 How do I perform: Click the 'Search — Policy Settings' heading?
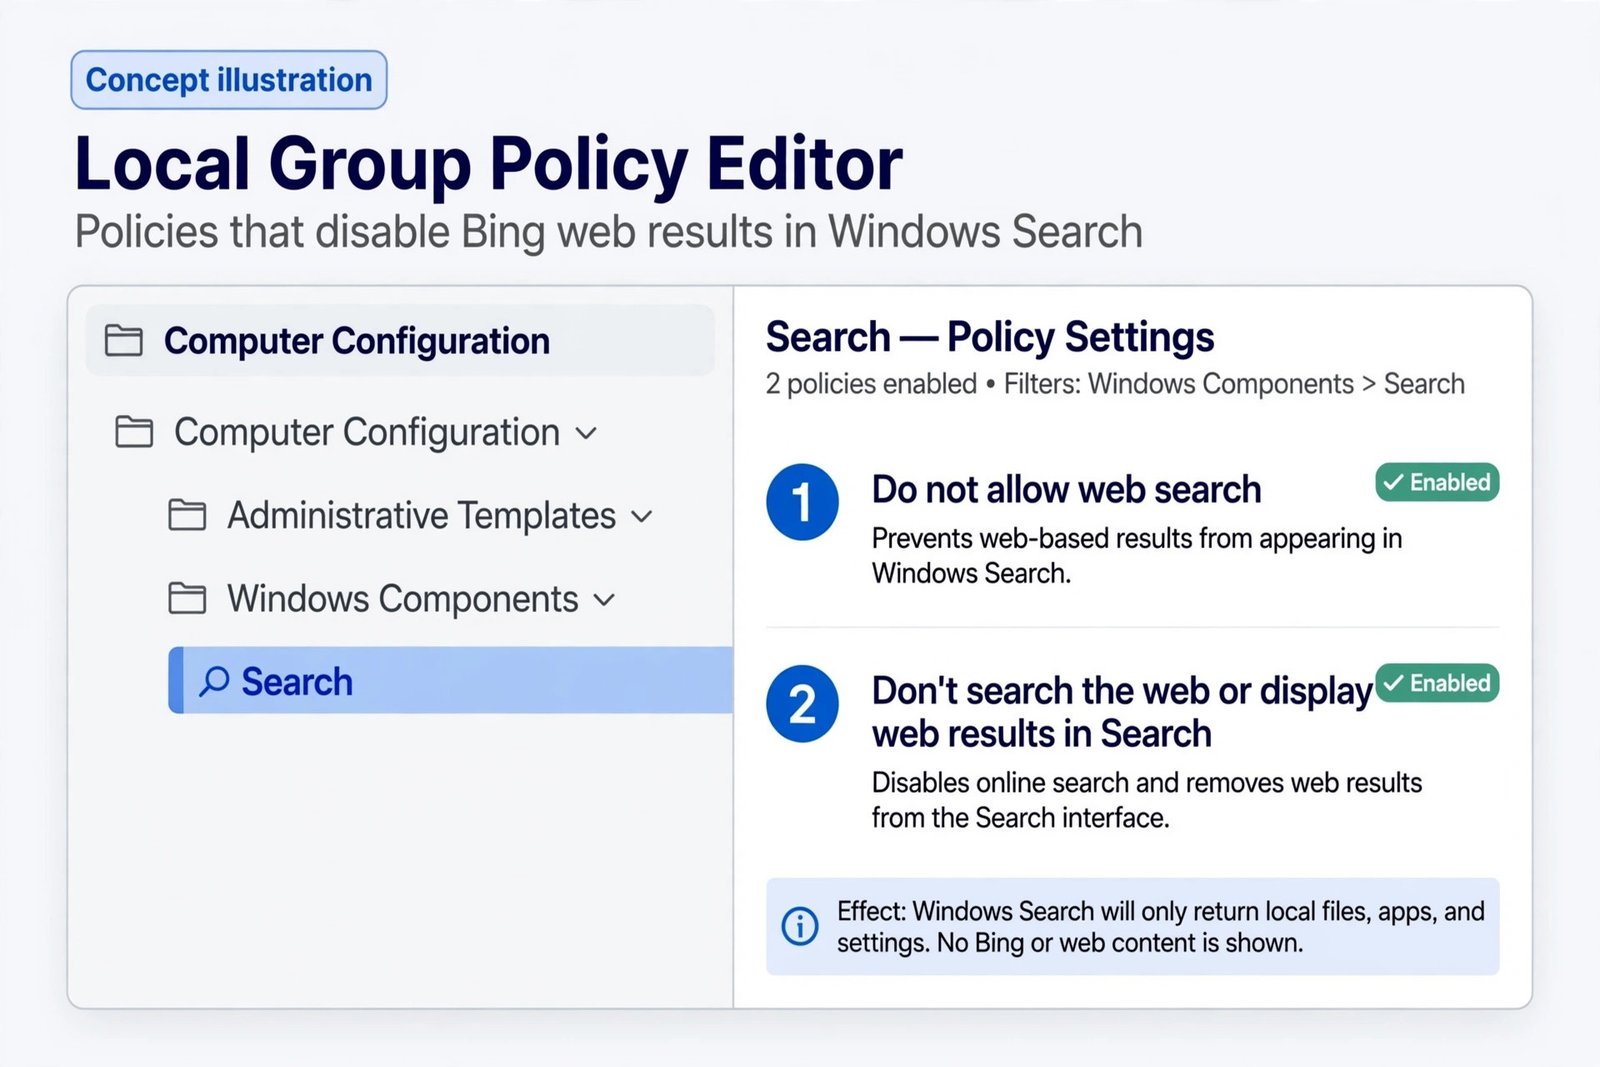tap(990, 337)
